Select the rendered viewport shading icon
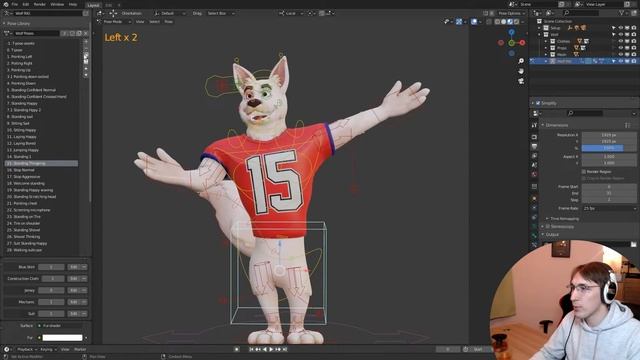640x360 pixels. click(516, 22)
